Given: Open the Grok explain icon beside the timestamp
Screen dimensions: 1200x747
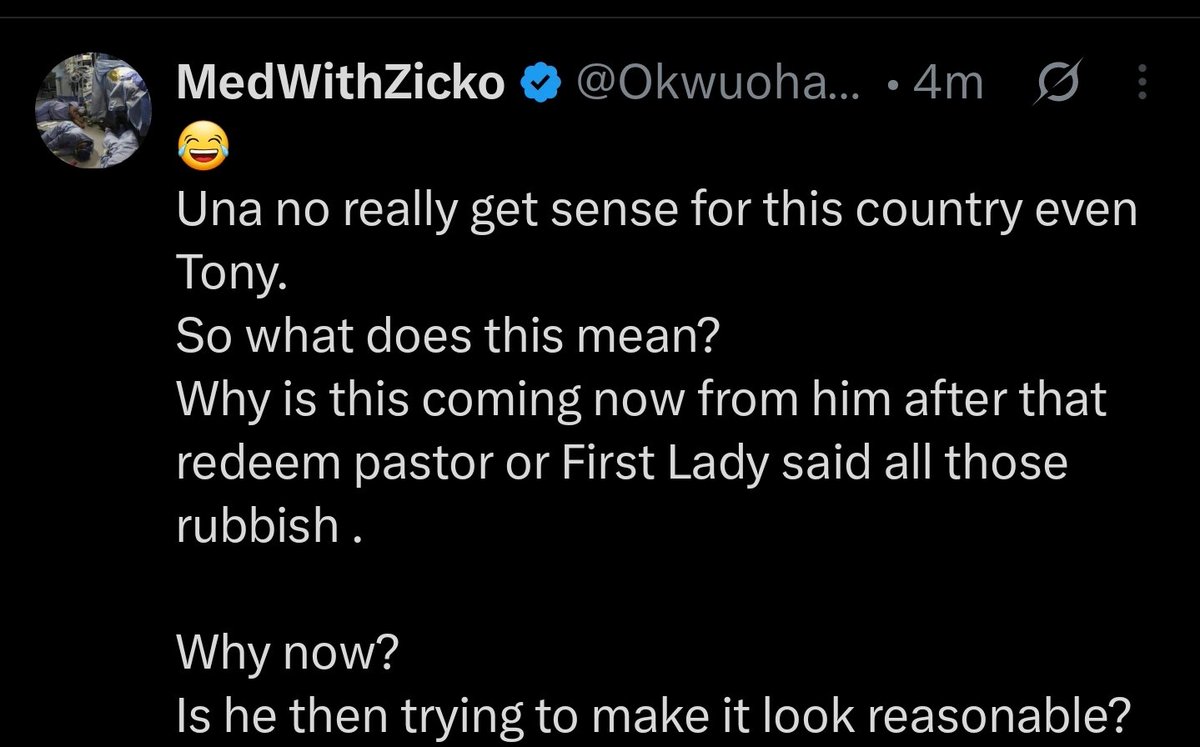Looking at the screenshot, I should click(x=1054, y=85).
